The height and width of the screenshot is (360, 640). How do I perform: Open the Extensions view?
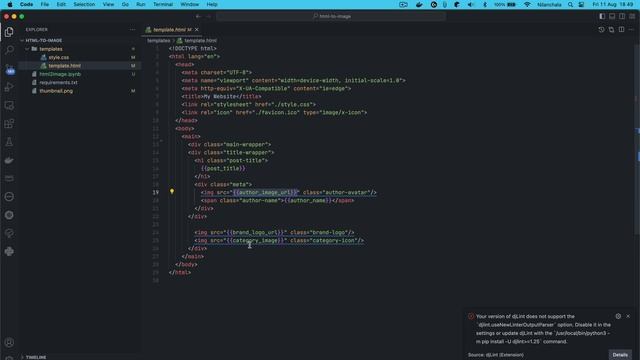[9, 124]
